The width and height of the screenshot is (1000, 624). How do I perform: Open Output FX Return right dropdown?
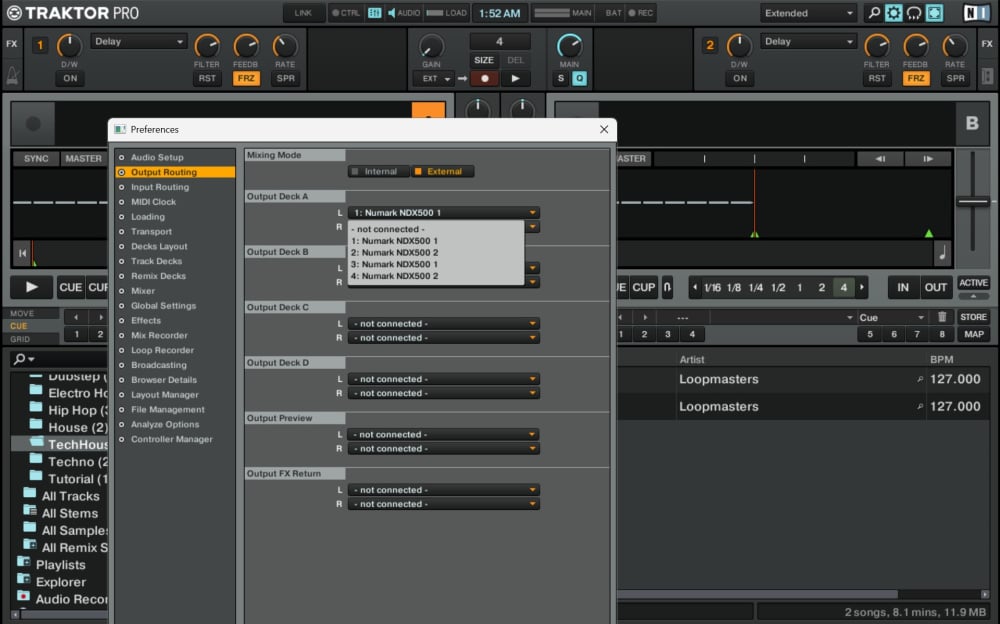pos(443,504)
